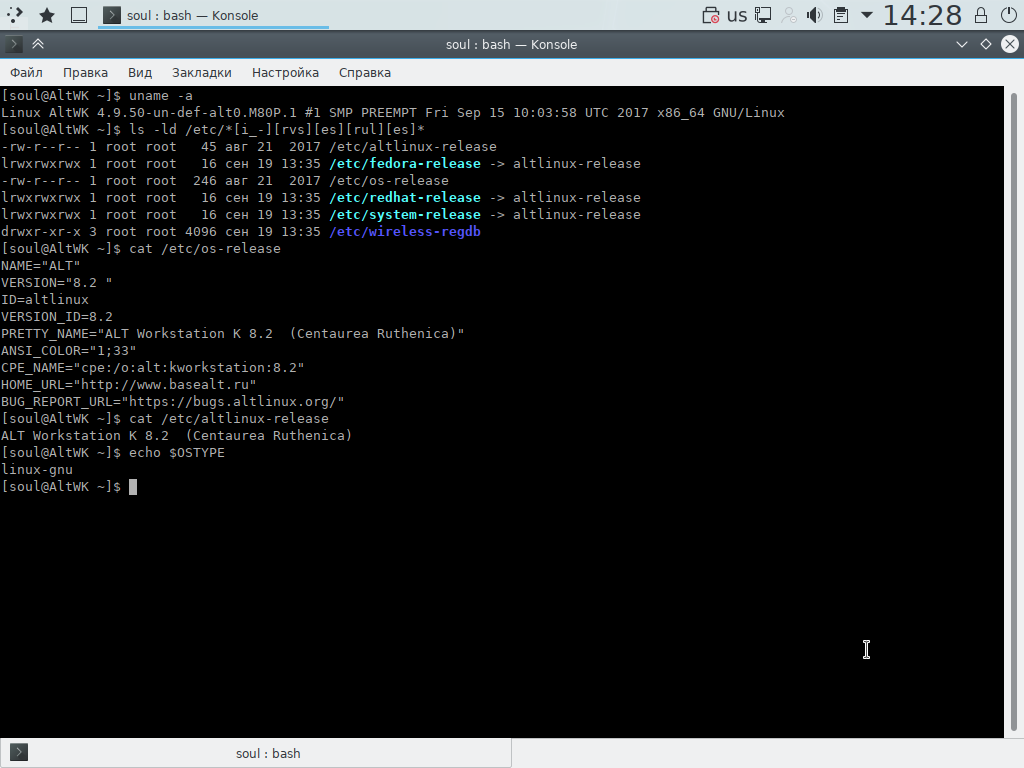Click the HOME_URL baseal​t.ru line
The width and height of the screenshot is (1024, 768).
129,385
